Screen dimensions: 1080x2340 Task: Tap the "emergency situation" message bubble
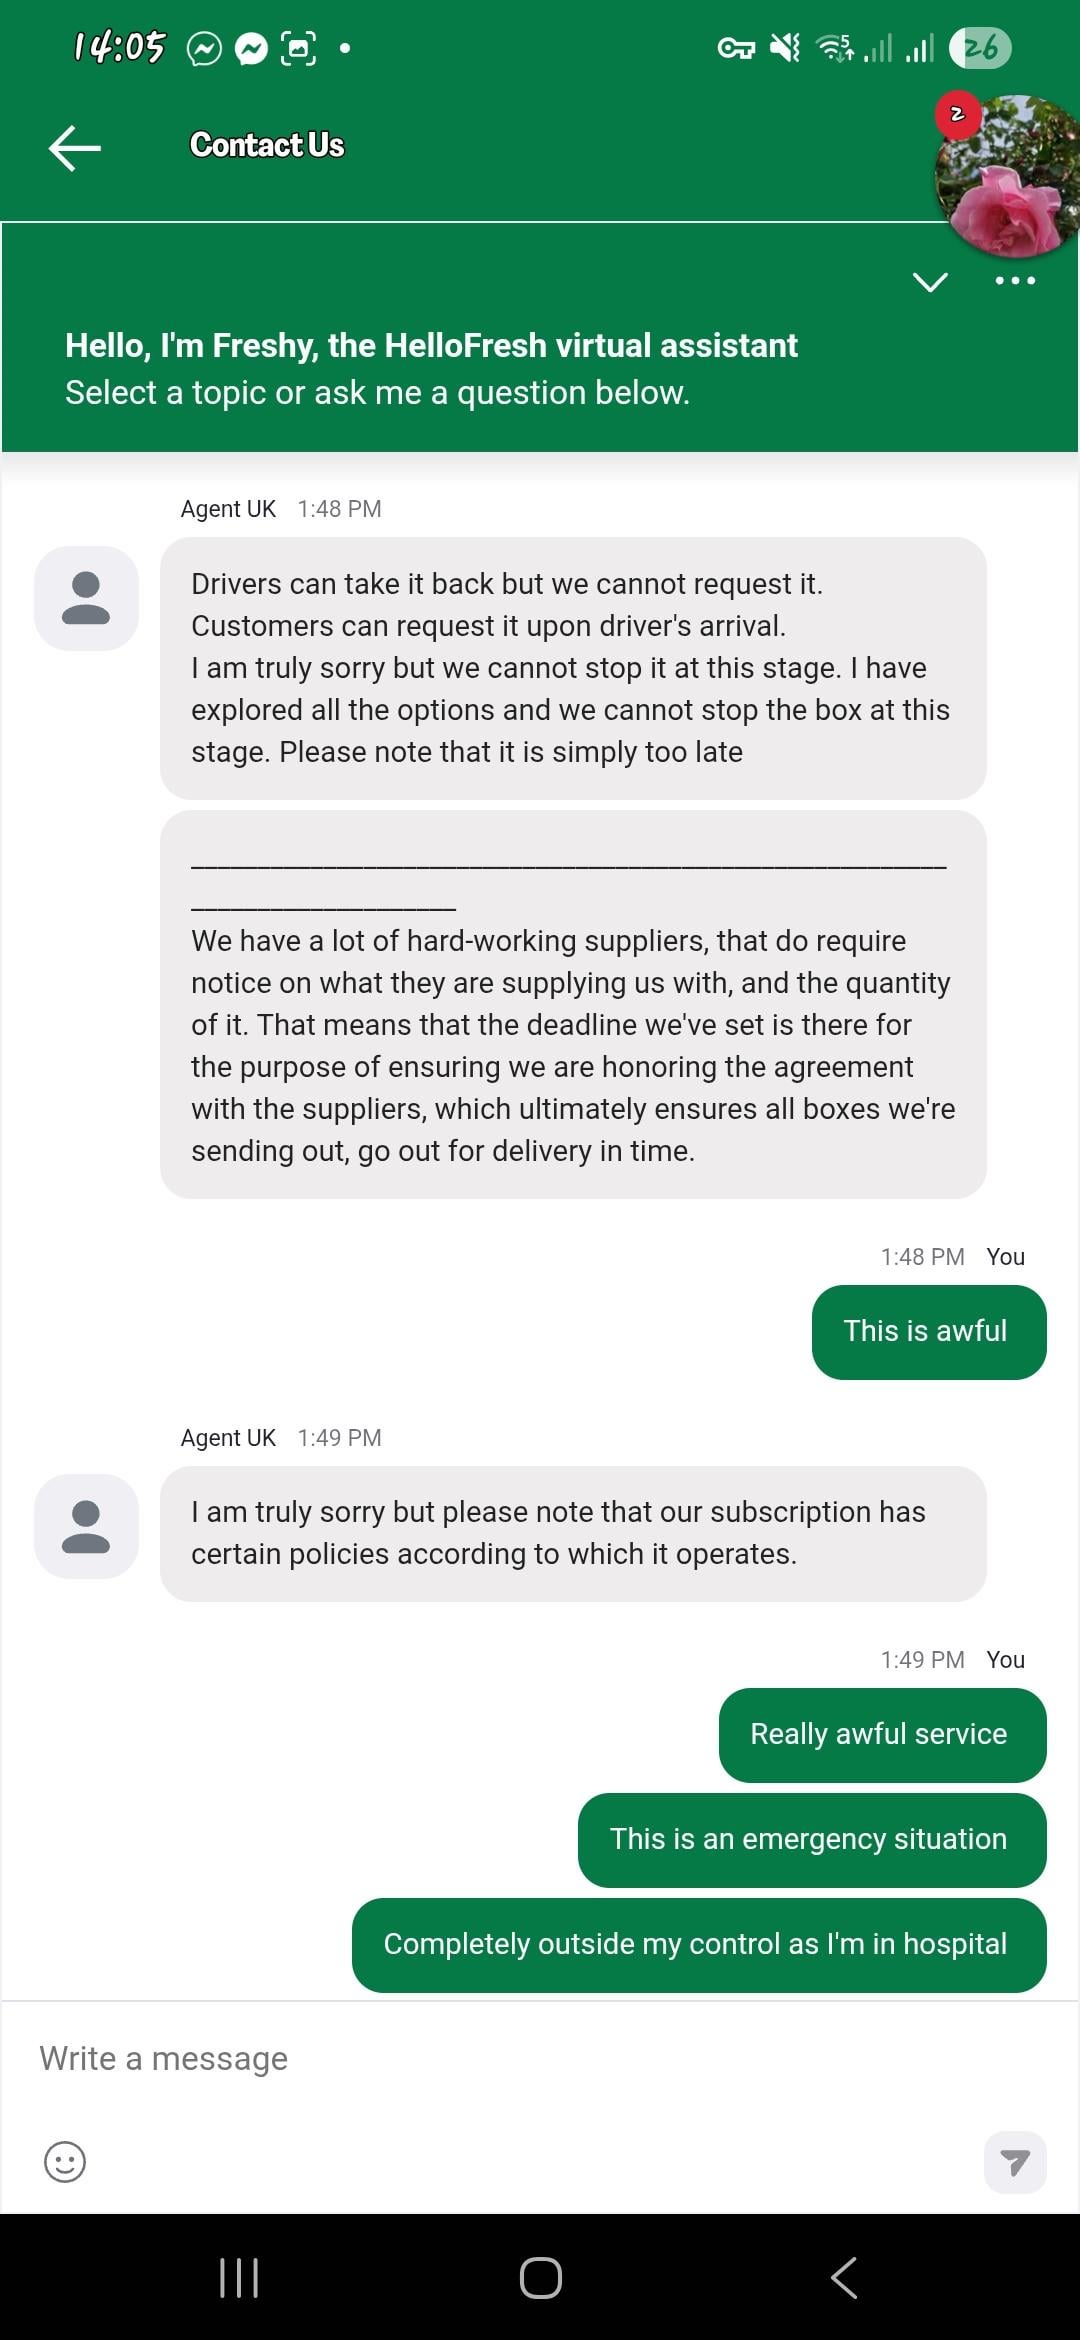tap(811, 1840)
